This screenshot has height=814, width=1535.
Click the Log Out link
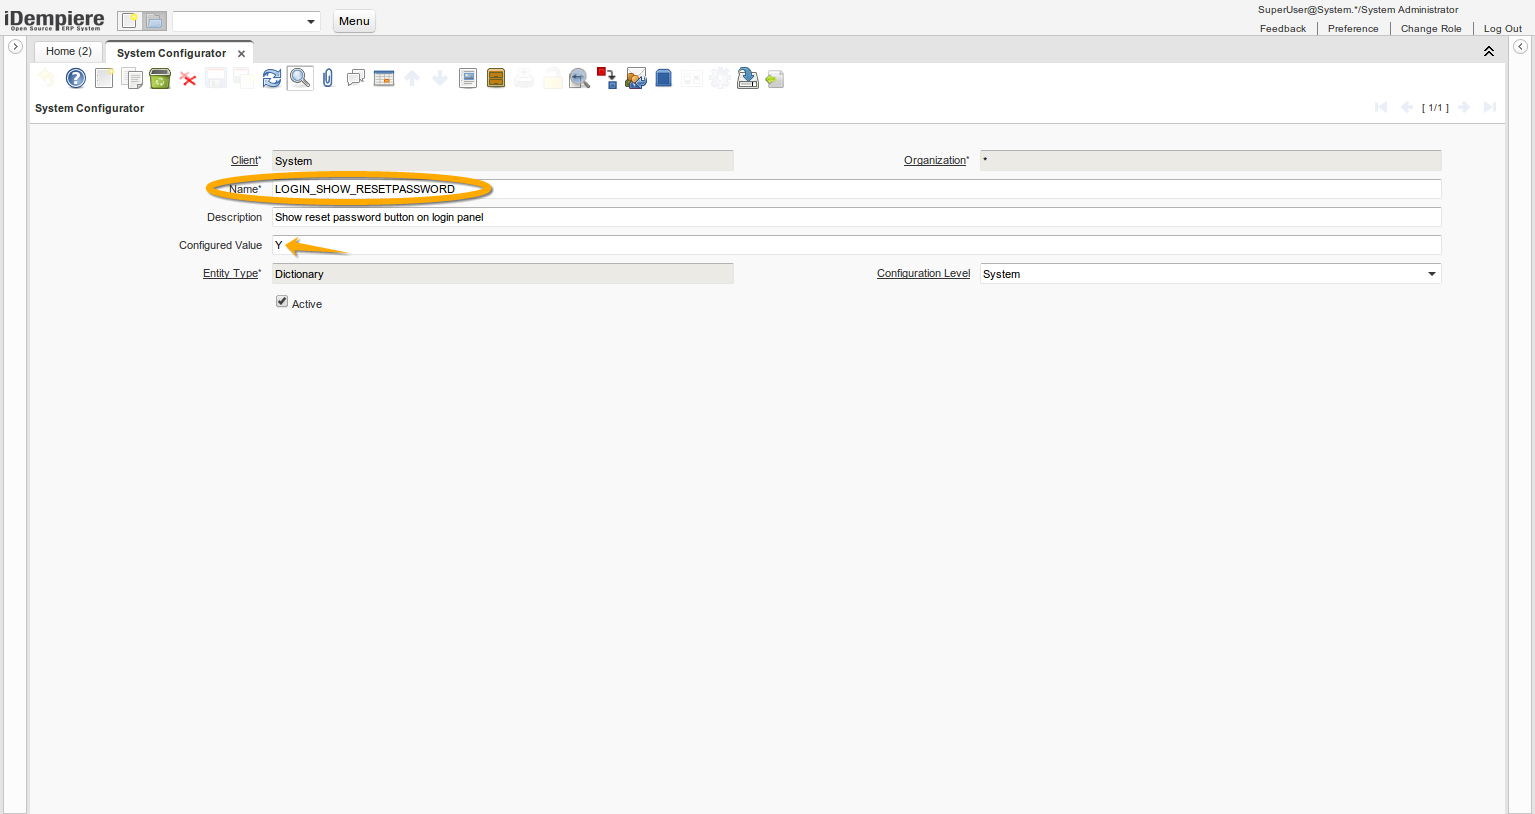pos(1502,29)
